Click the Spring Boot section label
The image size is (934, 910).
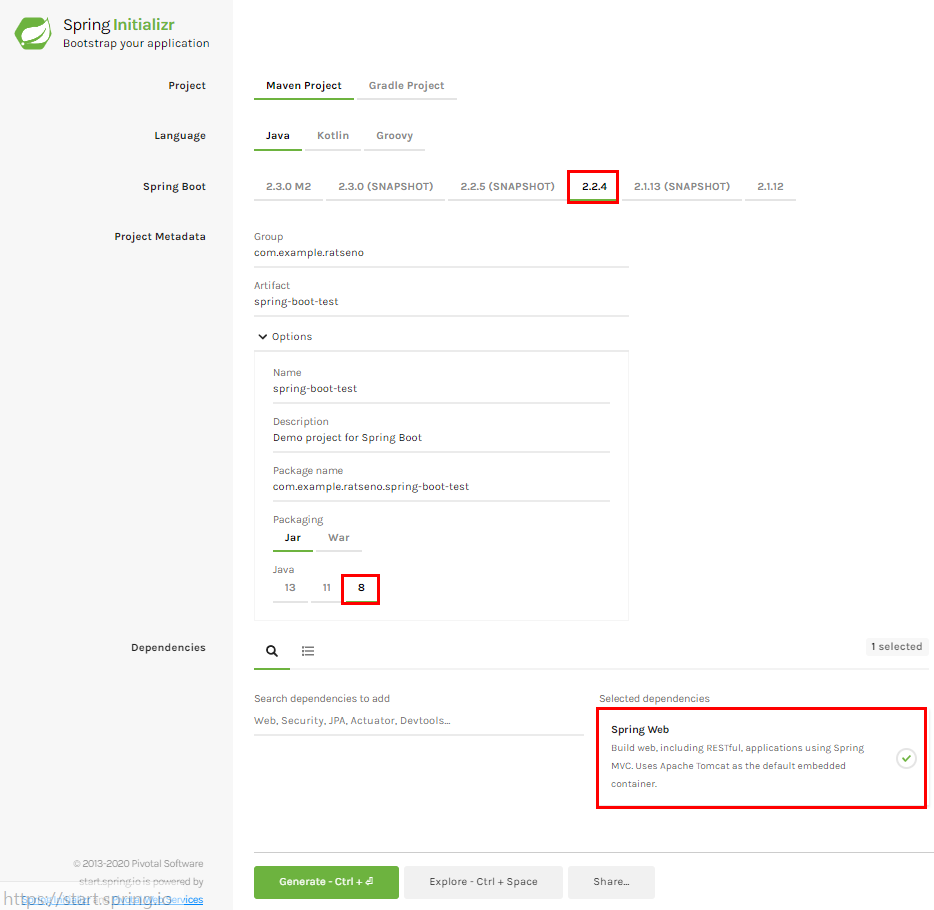[174, 186]
